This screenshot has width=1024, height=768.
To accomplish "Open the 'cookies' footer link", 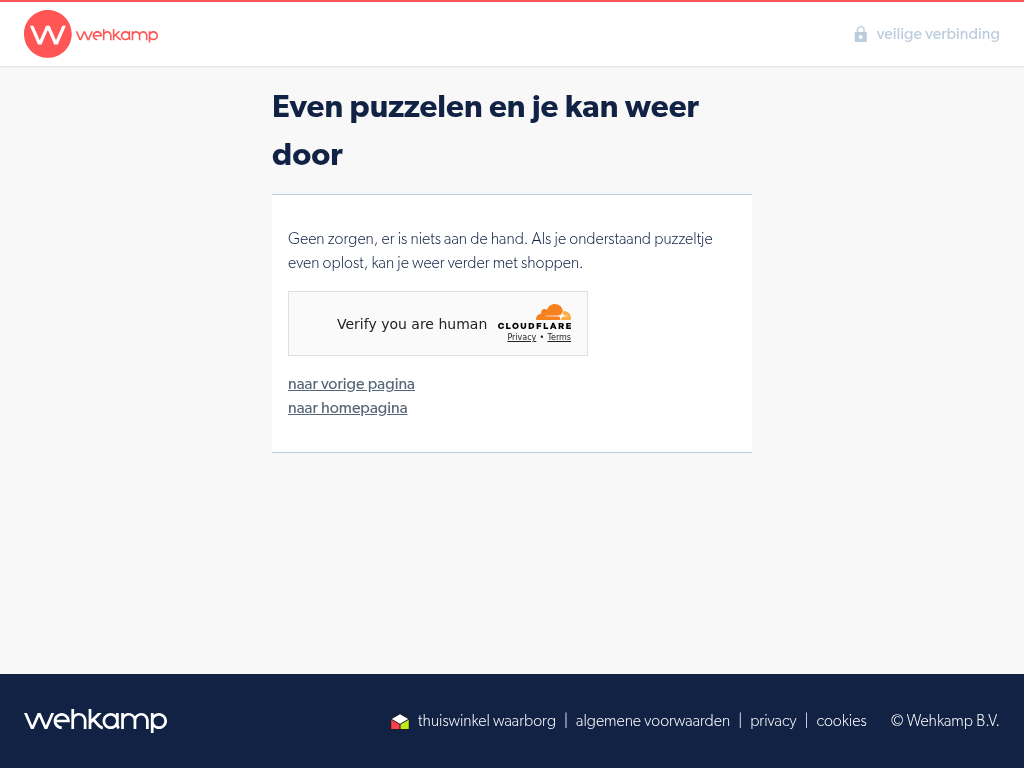I will pos(841,720).
